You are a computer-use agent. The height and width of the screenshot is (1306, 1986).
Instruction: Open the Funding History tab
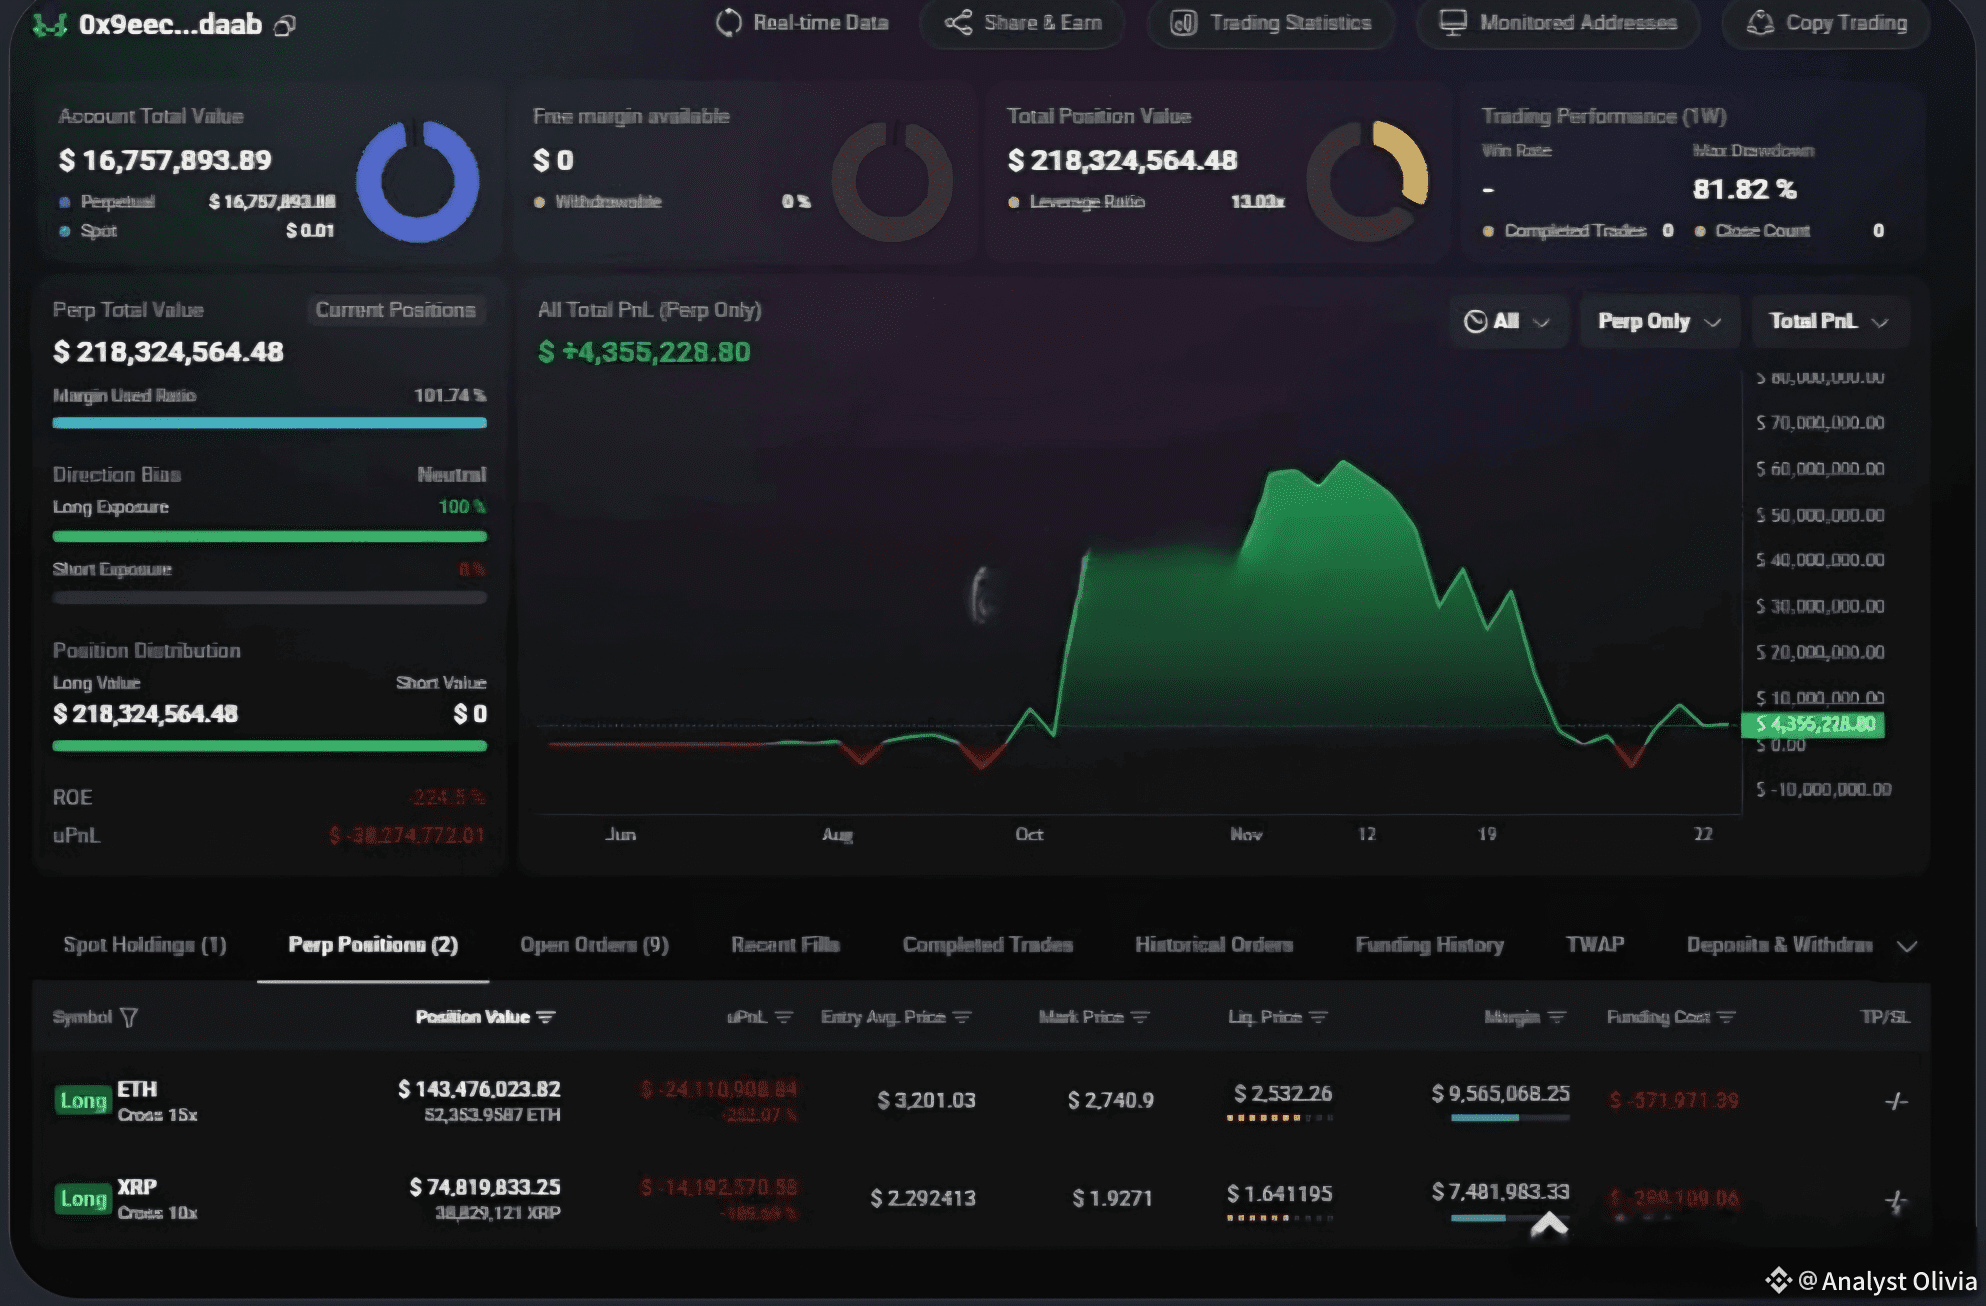click(1429, 945)
